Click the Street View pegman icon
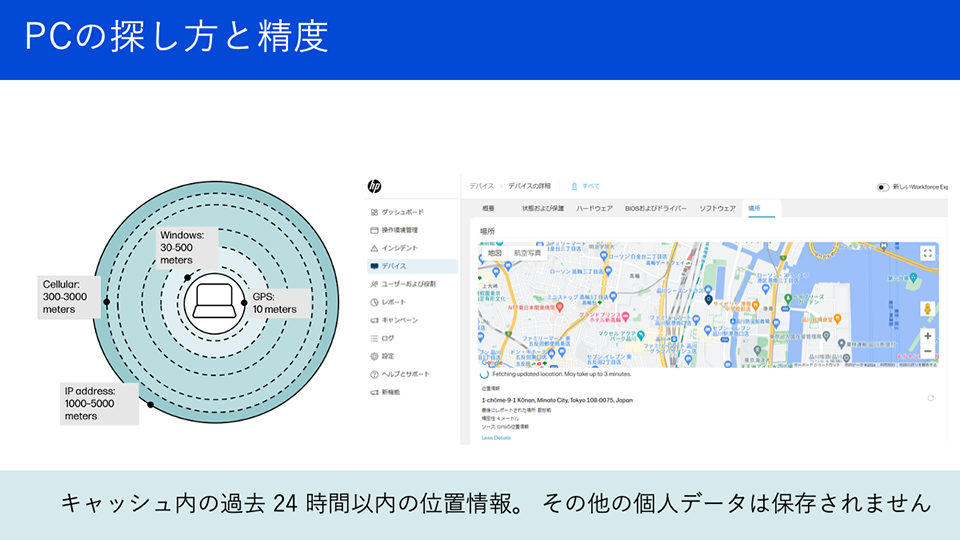Screen dimensions: 960x540 coord(928,309)
